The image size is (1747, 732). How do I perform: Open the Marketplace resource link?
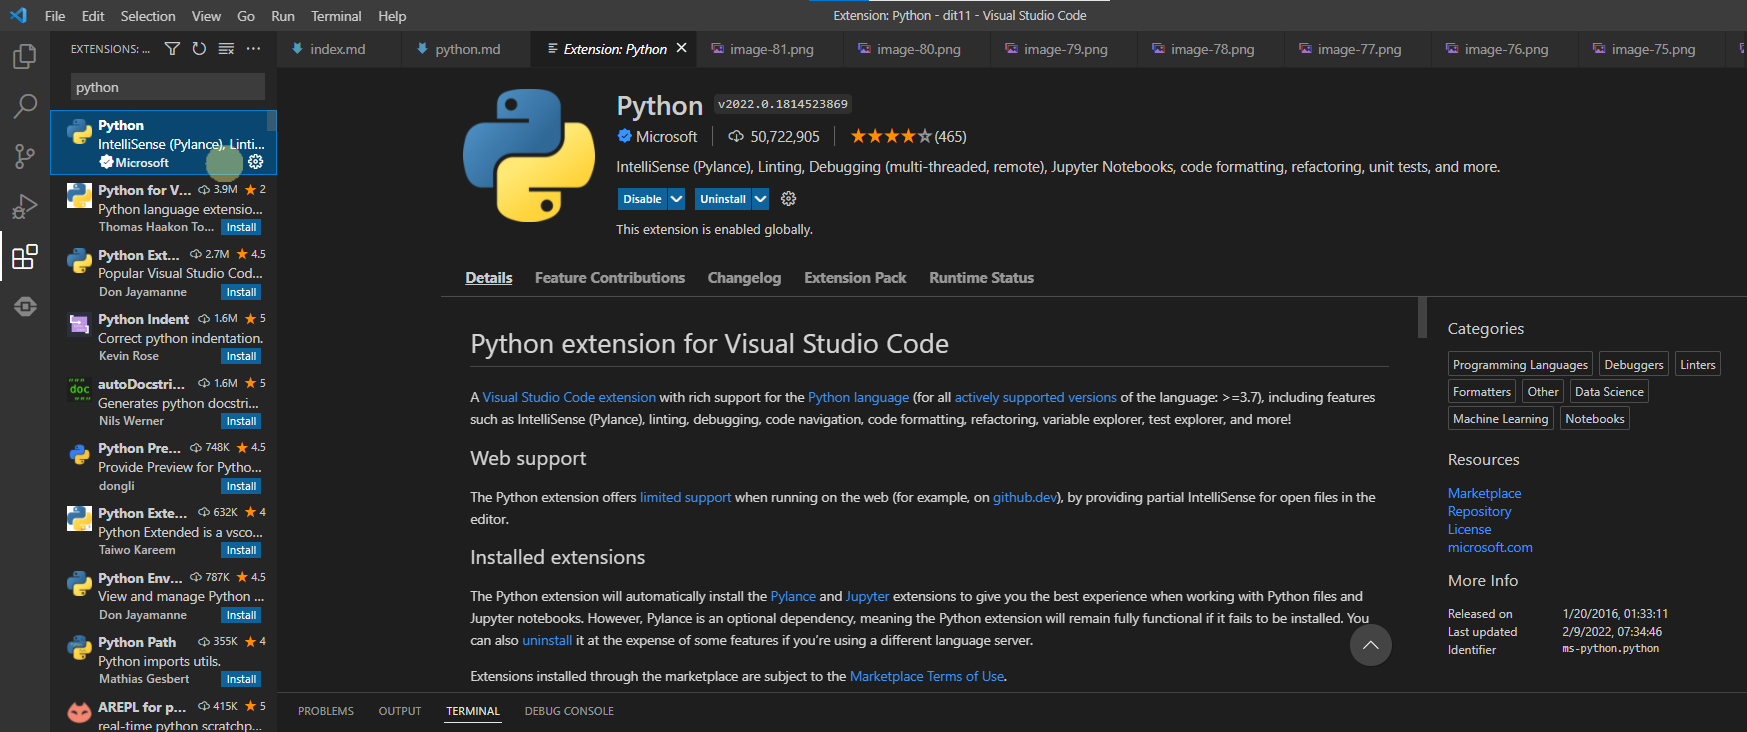[1484, 493]
